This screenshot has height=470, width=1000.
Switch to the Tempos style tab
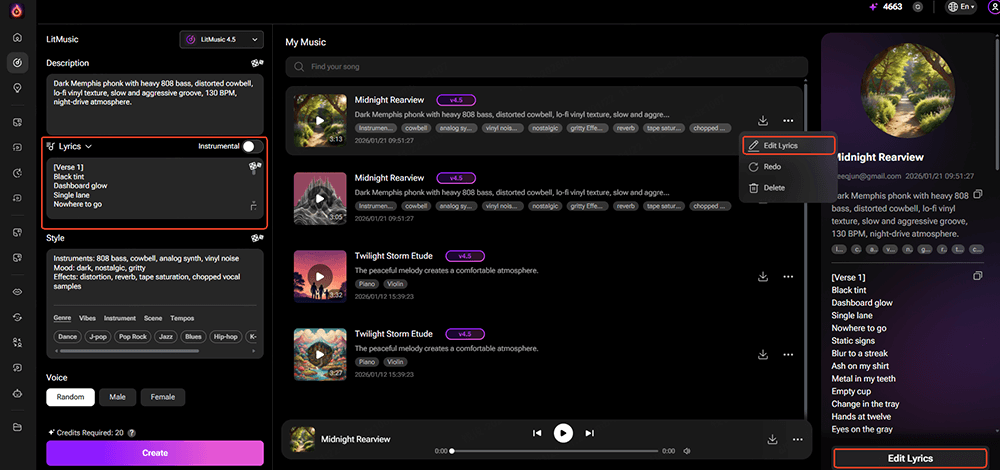click(182, 318)
